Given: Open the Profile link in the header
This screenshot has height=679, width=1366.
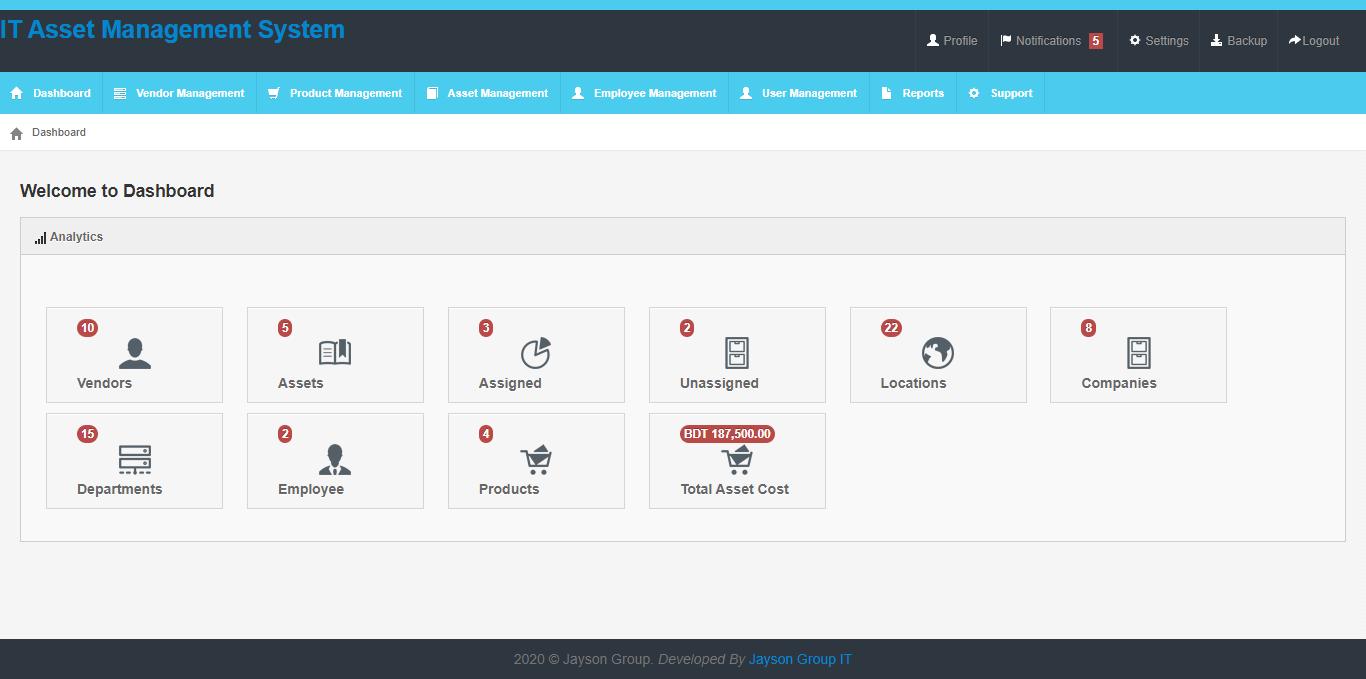Looking at the screenshot, I should coord(961,41).
